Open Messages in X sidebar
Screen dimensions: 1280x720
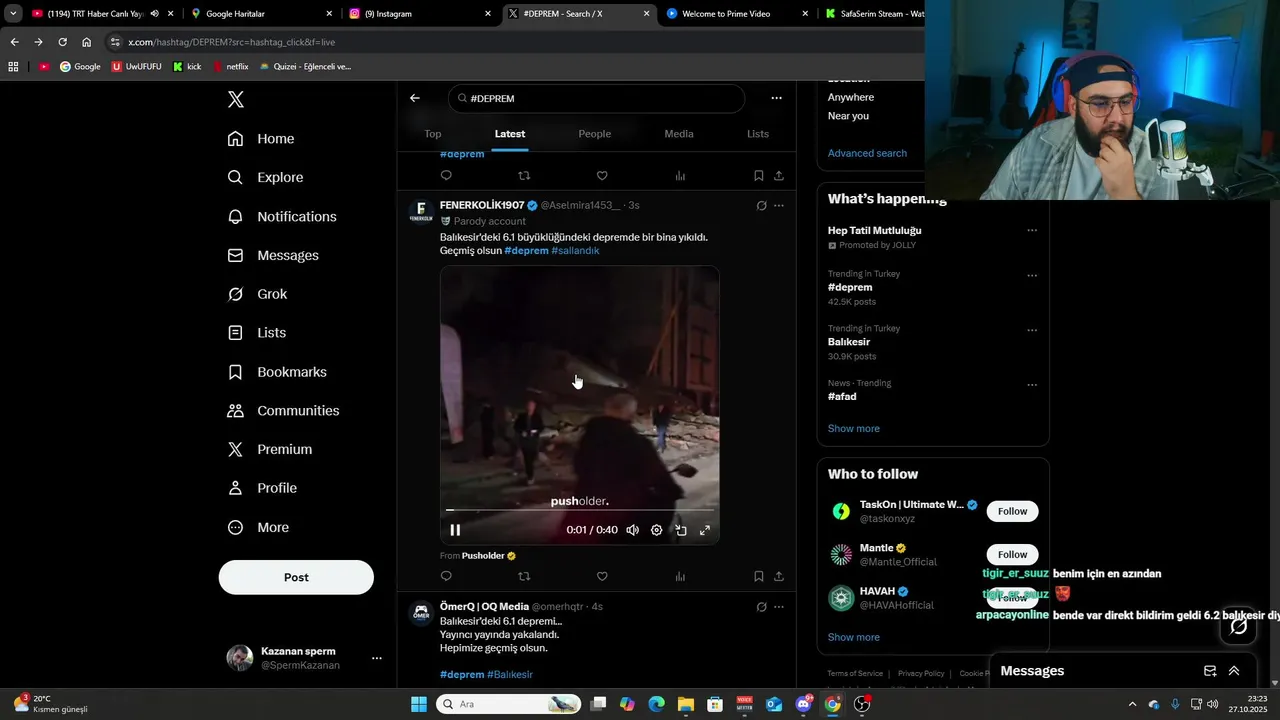pos(273,255)
